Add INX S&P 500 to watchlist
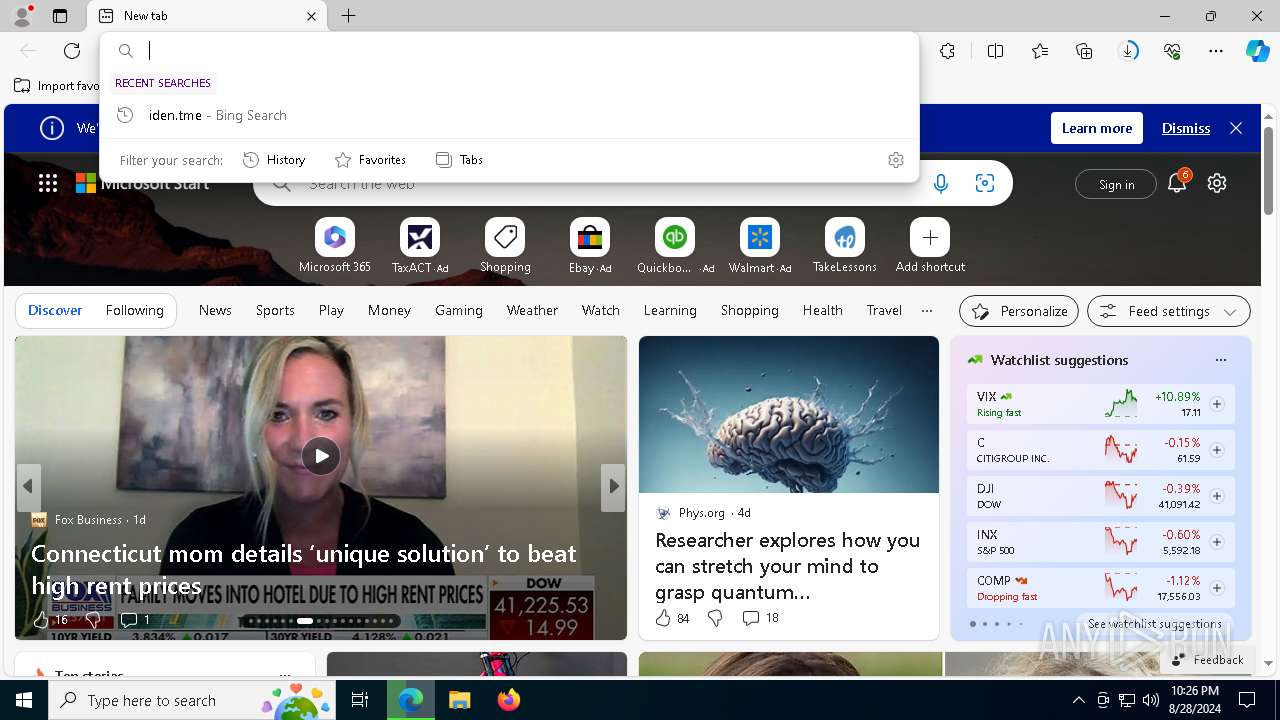This screenshot has height=720, width=1280. pyautogui.click(x=1217, y=542)
